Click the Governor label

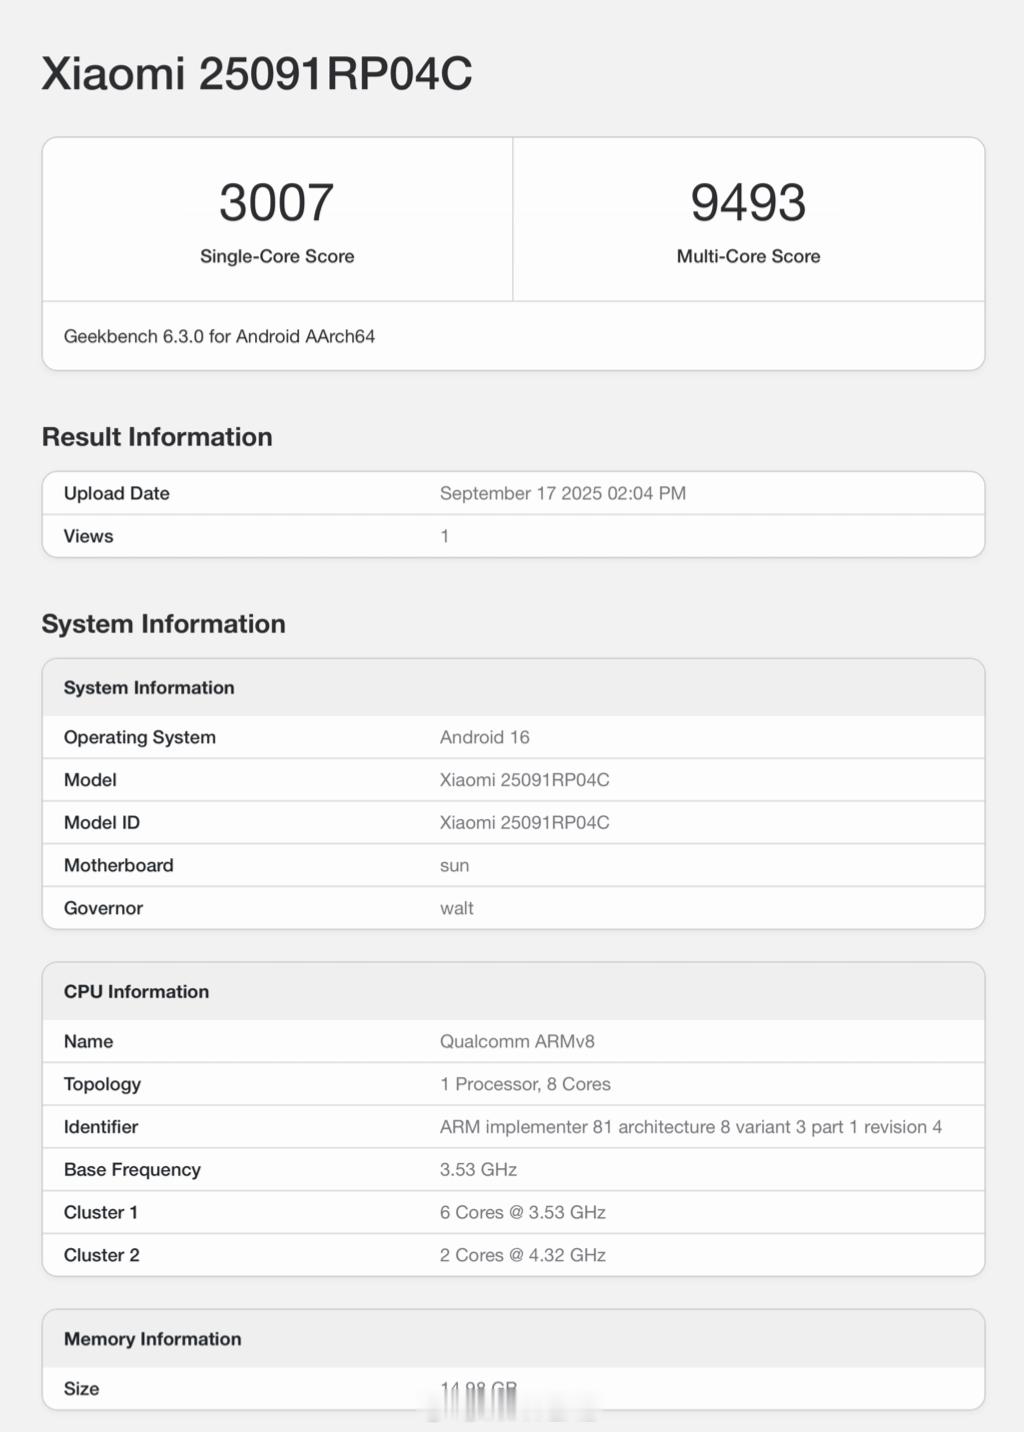pyautogui.click(x=103, y=908)
